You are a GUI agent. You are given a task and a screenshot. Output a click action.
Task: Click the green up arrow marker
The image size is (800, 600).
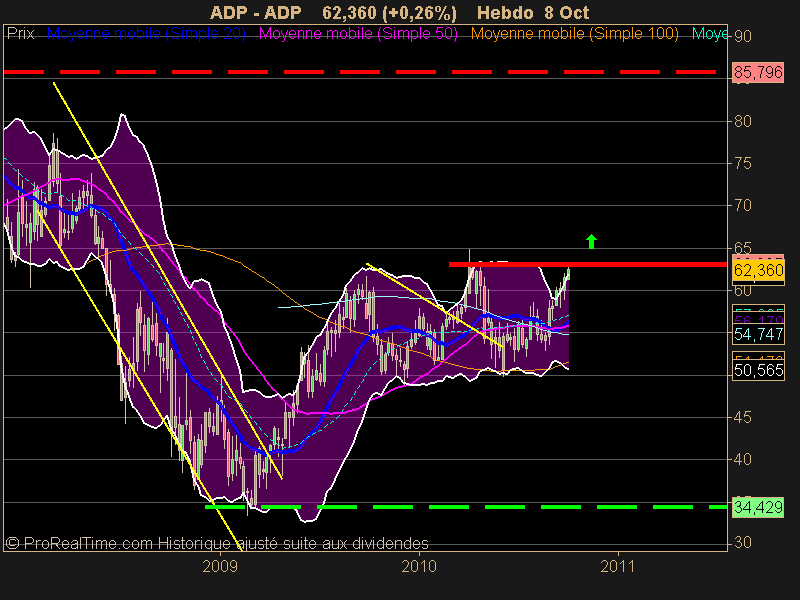(x=591, y=241)
